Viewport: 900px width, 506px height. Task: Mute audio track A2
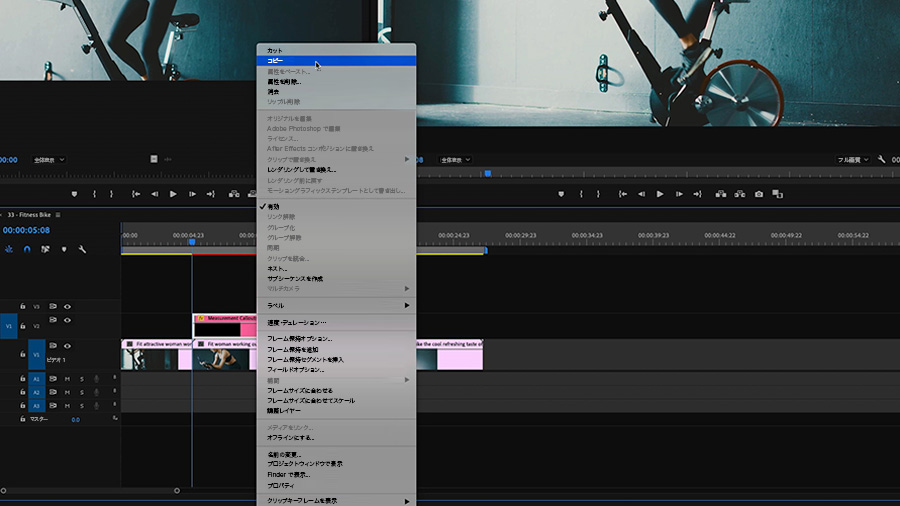[x=67, y=392]
